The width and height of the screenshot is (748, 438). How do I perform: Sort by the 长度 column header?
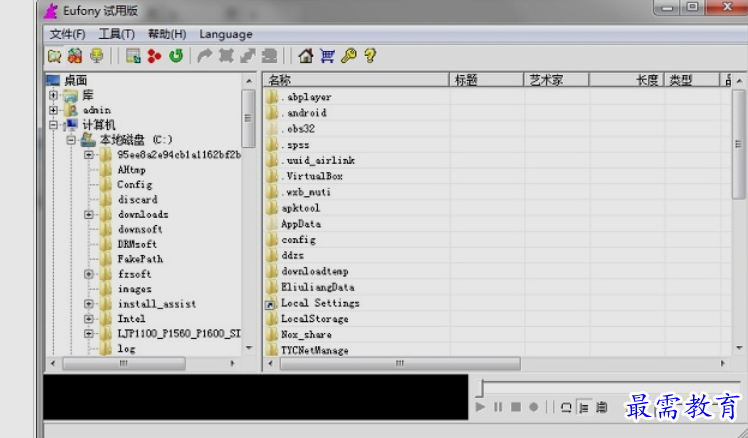pos(626,80)
